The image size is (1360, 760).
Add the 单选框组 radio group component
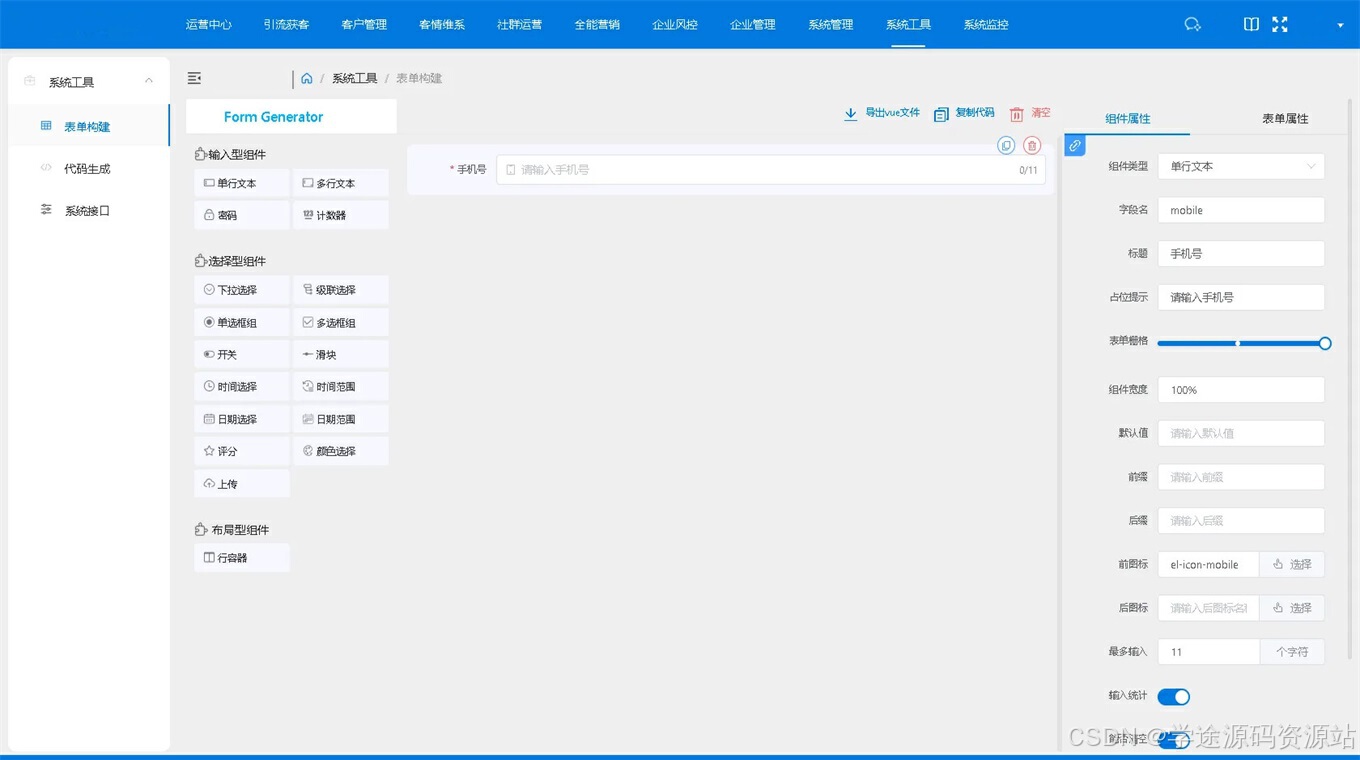(x=242, y=323)
